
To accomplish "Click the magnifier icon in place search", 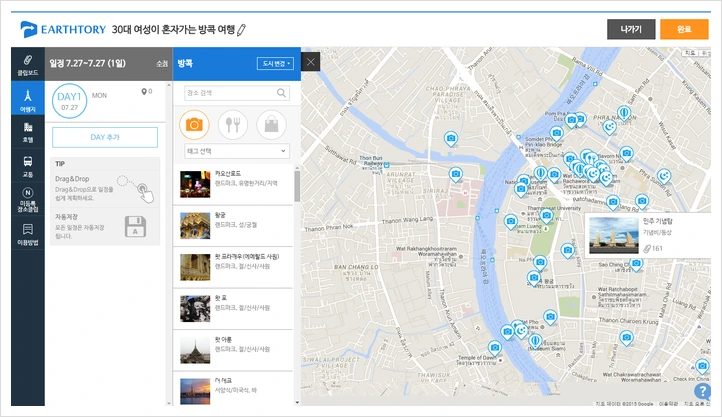I will (281, 93).
